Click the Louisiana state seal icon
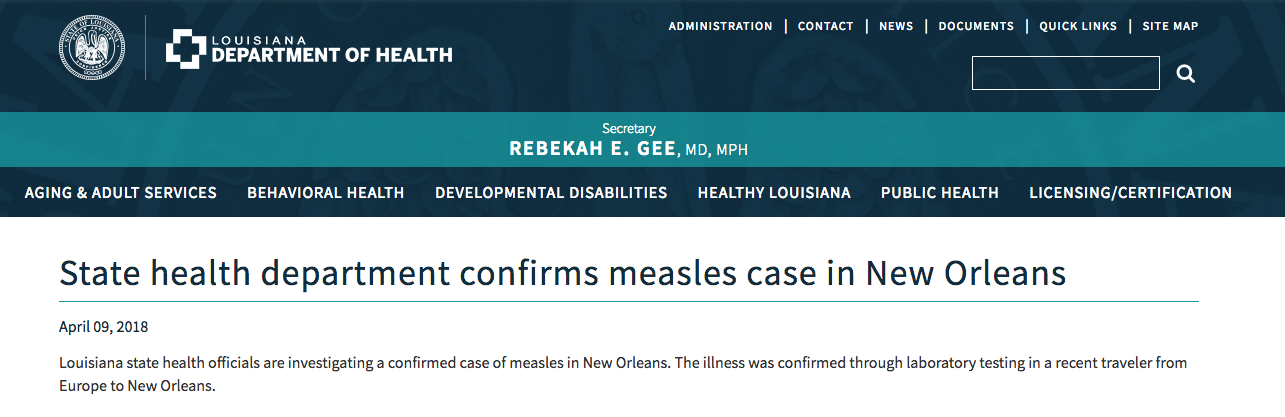The height and width of the screenshot is (417, 1285). pyautogui.click(x=91, y=48)
